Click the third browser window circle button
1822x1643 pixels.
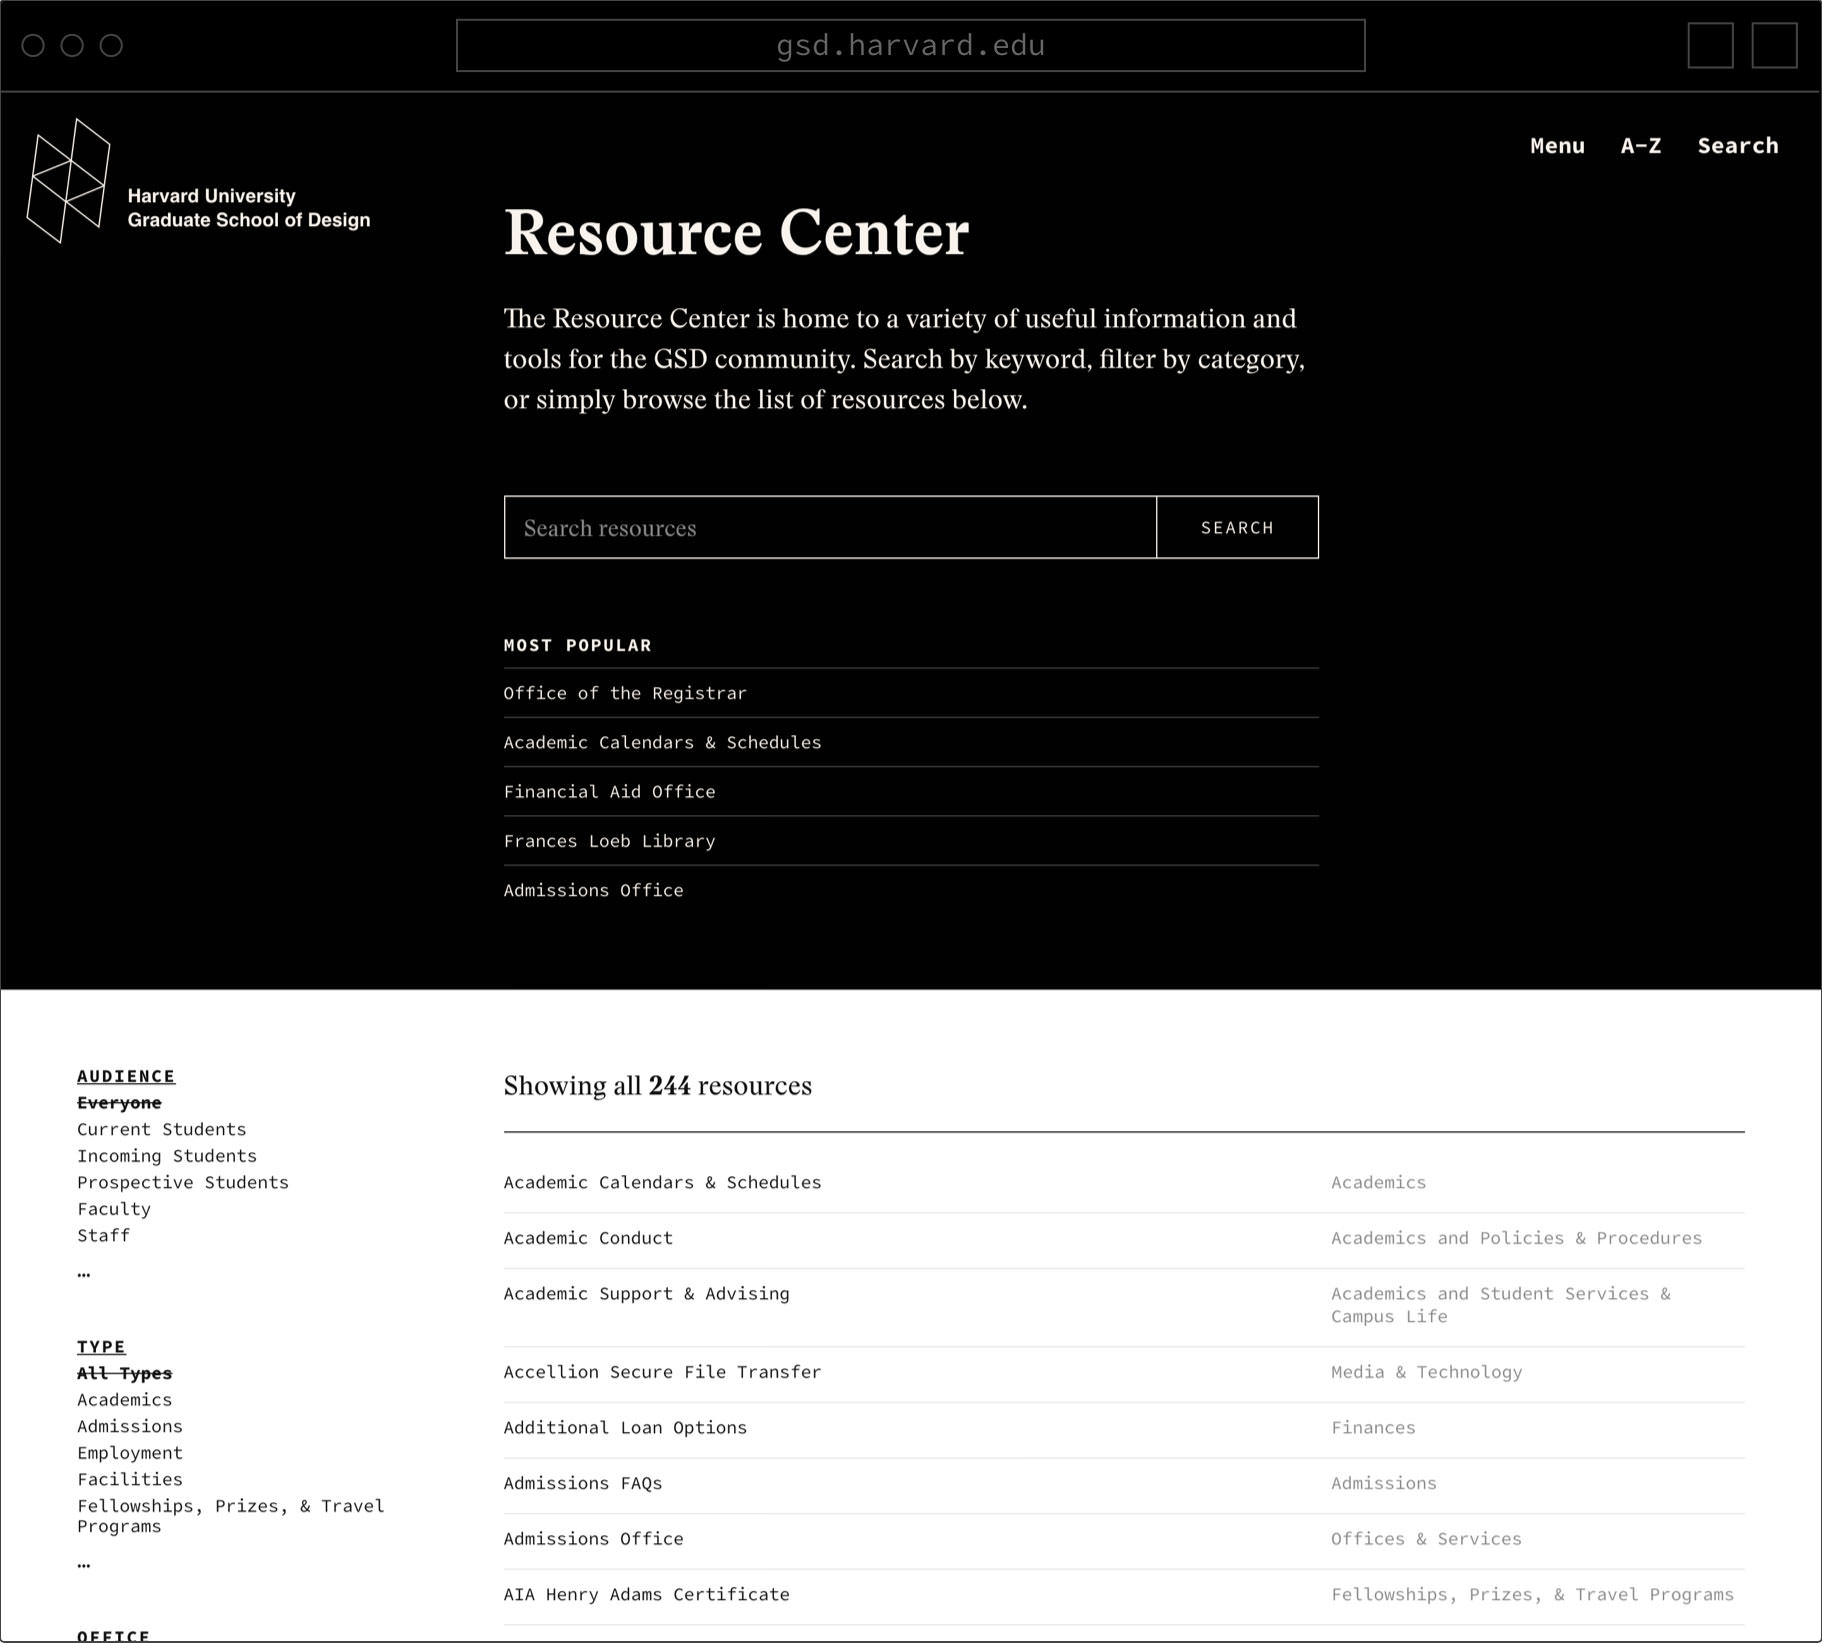click(x=111, y=45)
